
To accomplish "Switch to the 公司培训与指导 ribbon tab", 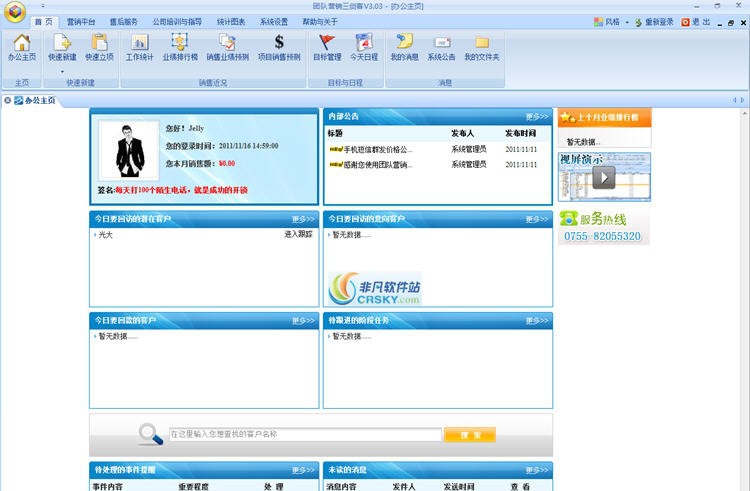I will tap(177, 22).
